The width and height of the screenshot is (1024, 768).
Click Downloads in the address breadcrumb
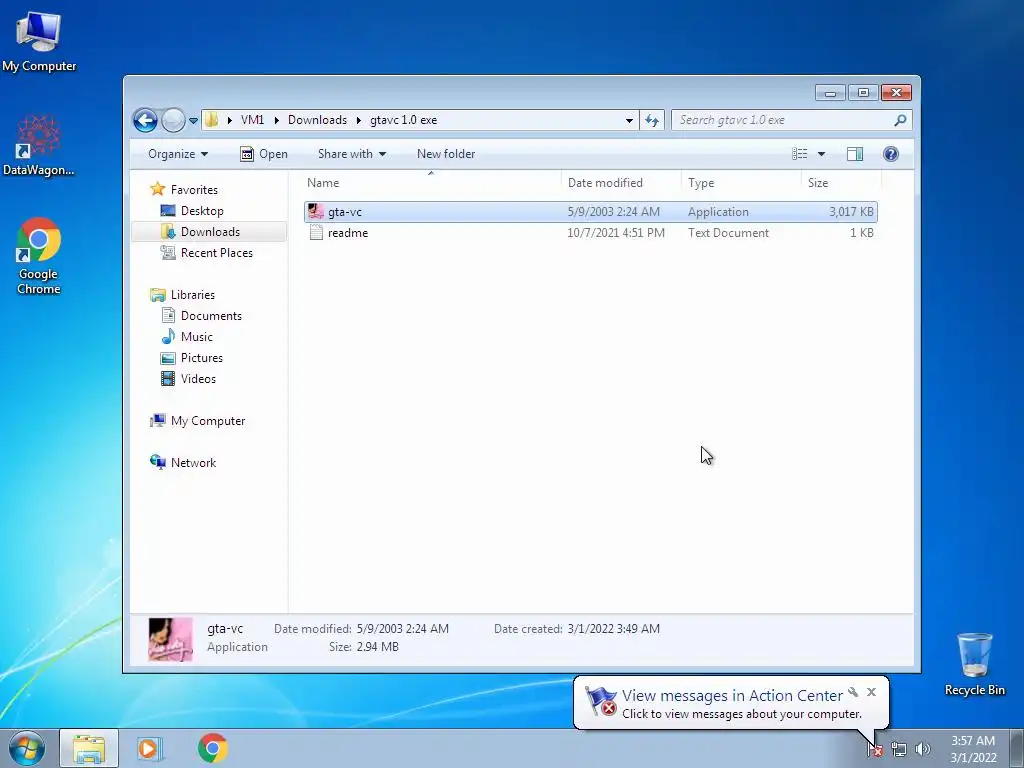[317, 120]
